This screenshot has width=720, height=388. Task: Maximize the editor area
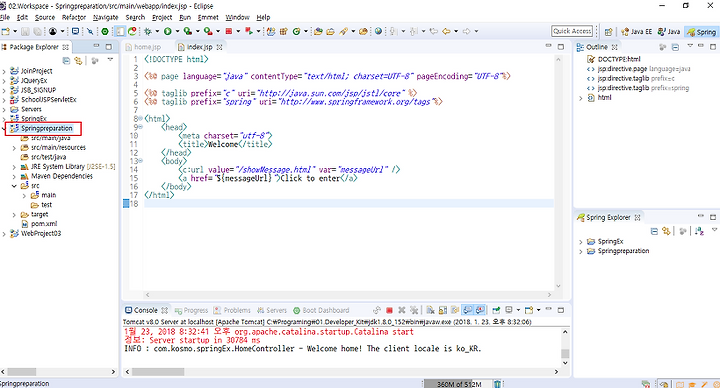[x=561, y=47]
